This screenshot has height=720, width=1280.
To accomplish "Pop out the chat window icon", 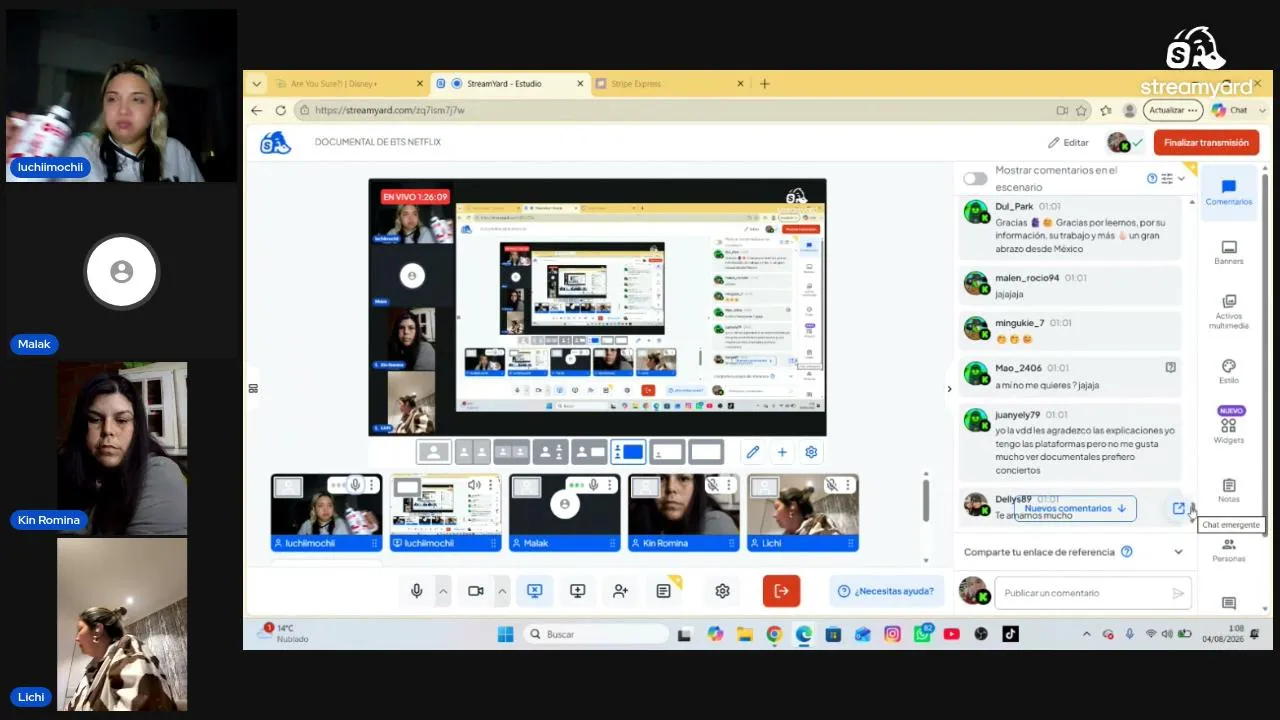I will 1178,509.
